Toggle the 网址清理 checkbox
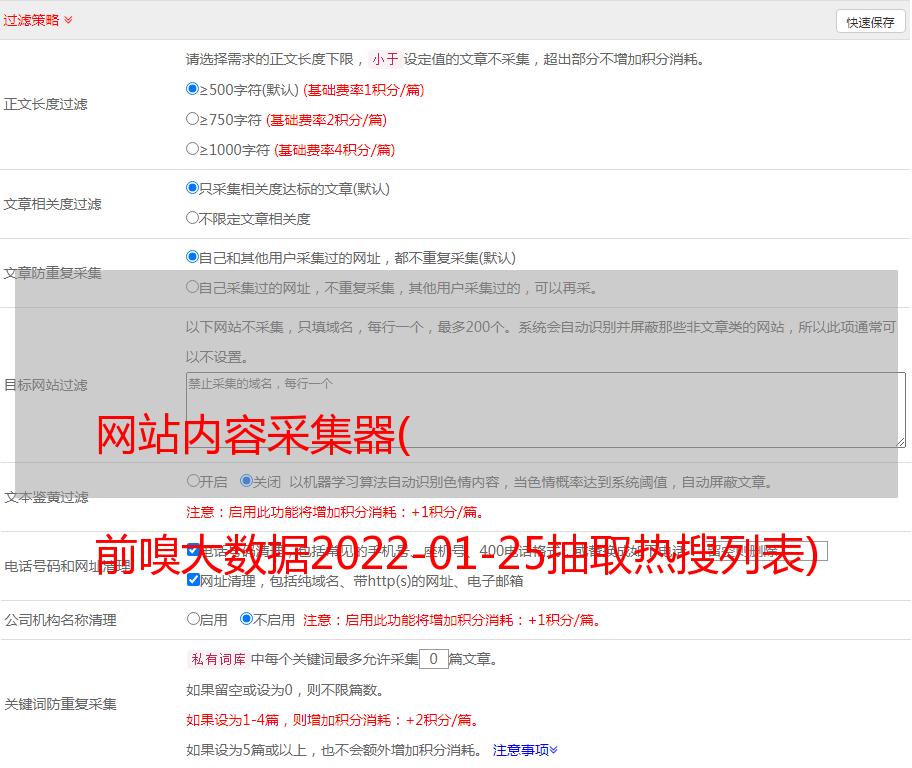 (x=193, y=580)
